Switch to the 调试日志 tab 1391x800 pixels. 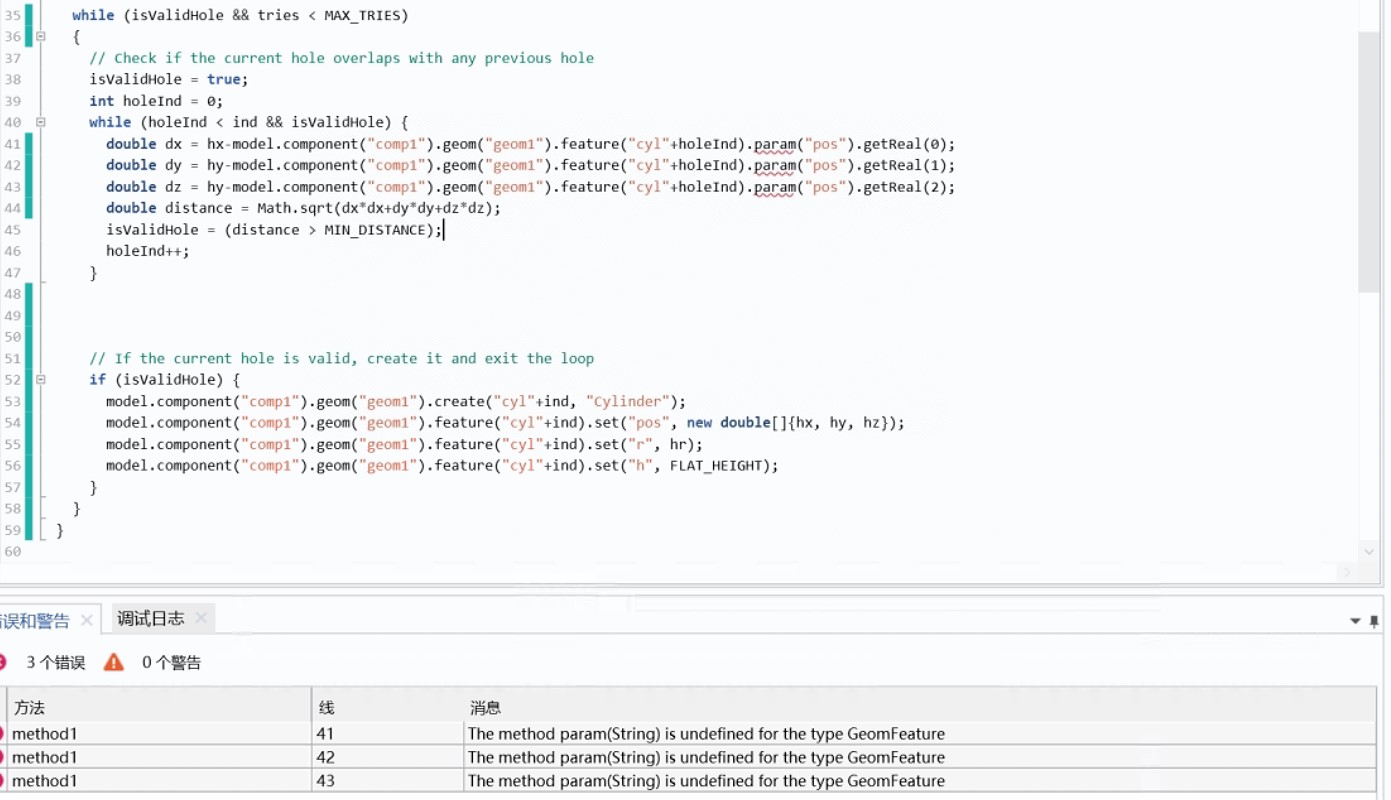click(x=150, y=618)
